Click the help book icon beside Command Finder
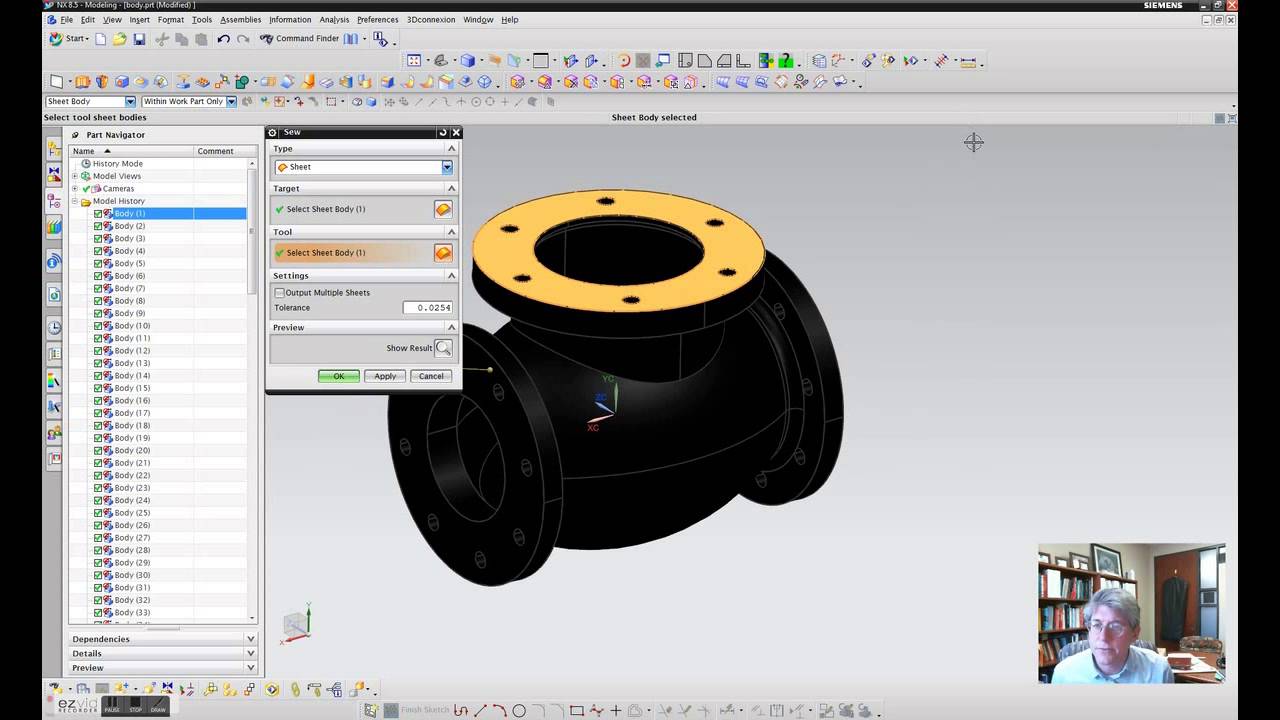 click(x=350, y=39)
